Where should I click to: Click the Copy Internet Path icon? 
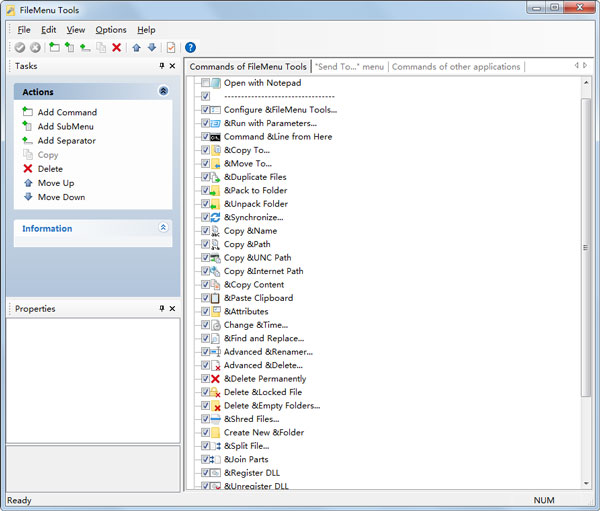(x=215, y=271)
